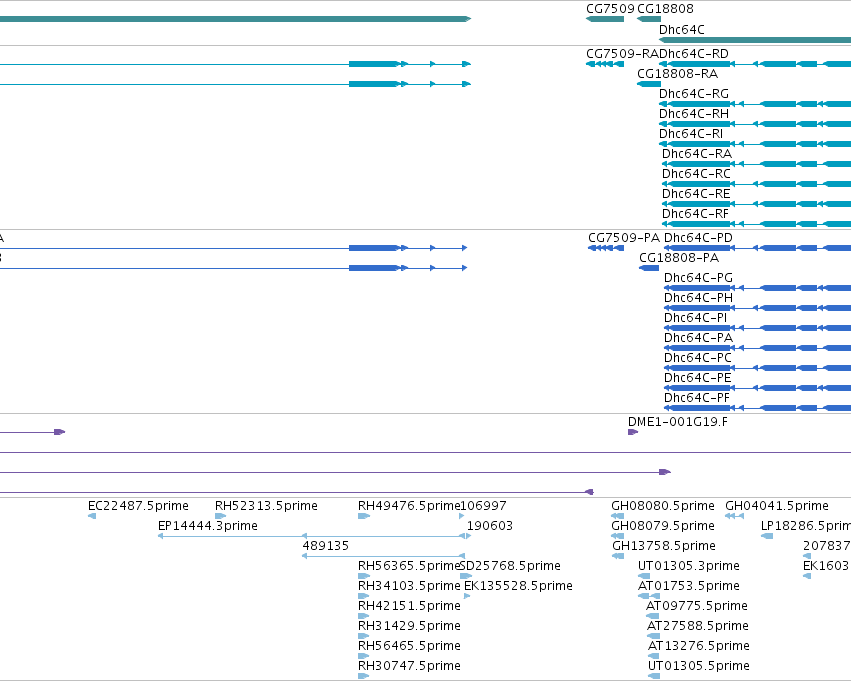Click the CG7509 gene arrow glyph
This screenshot has height=681, width=851.
605,19
